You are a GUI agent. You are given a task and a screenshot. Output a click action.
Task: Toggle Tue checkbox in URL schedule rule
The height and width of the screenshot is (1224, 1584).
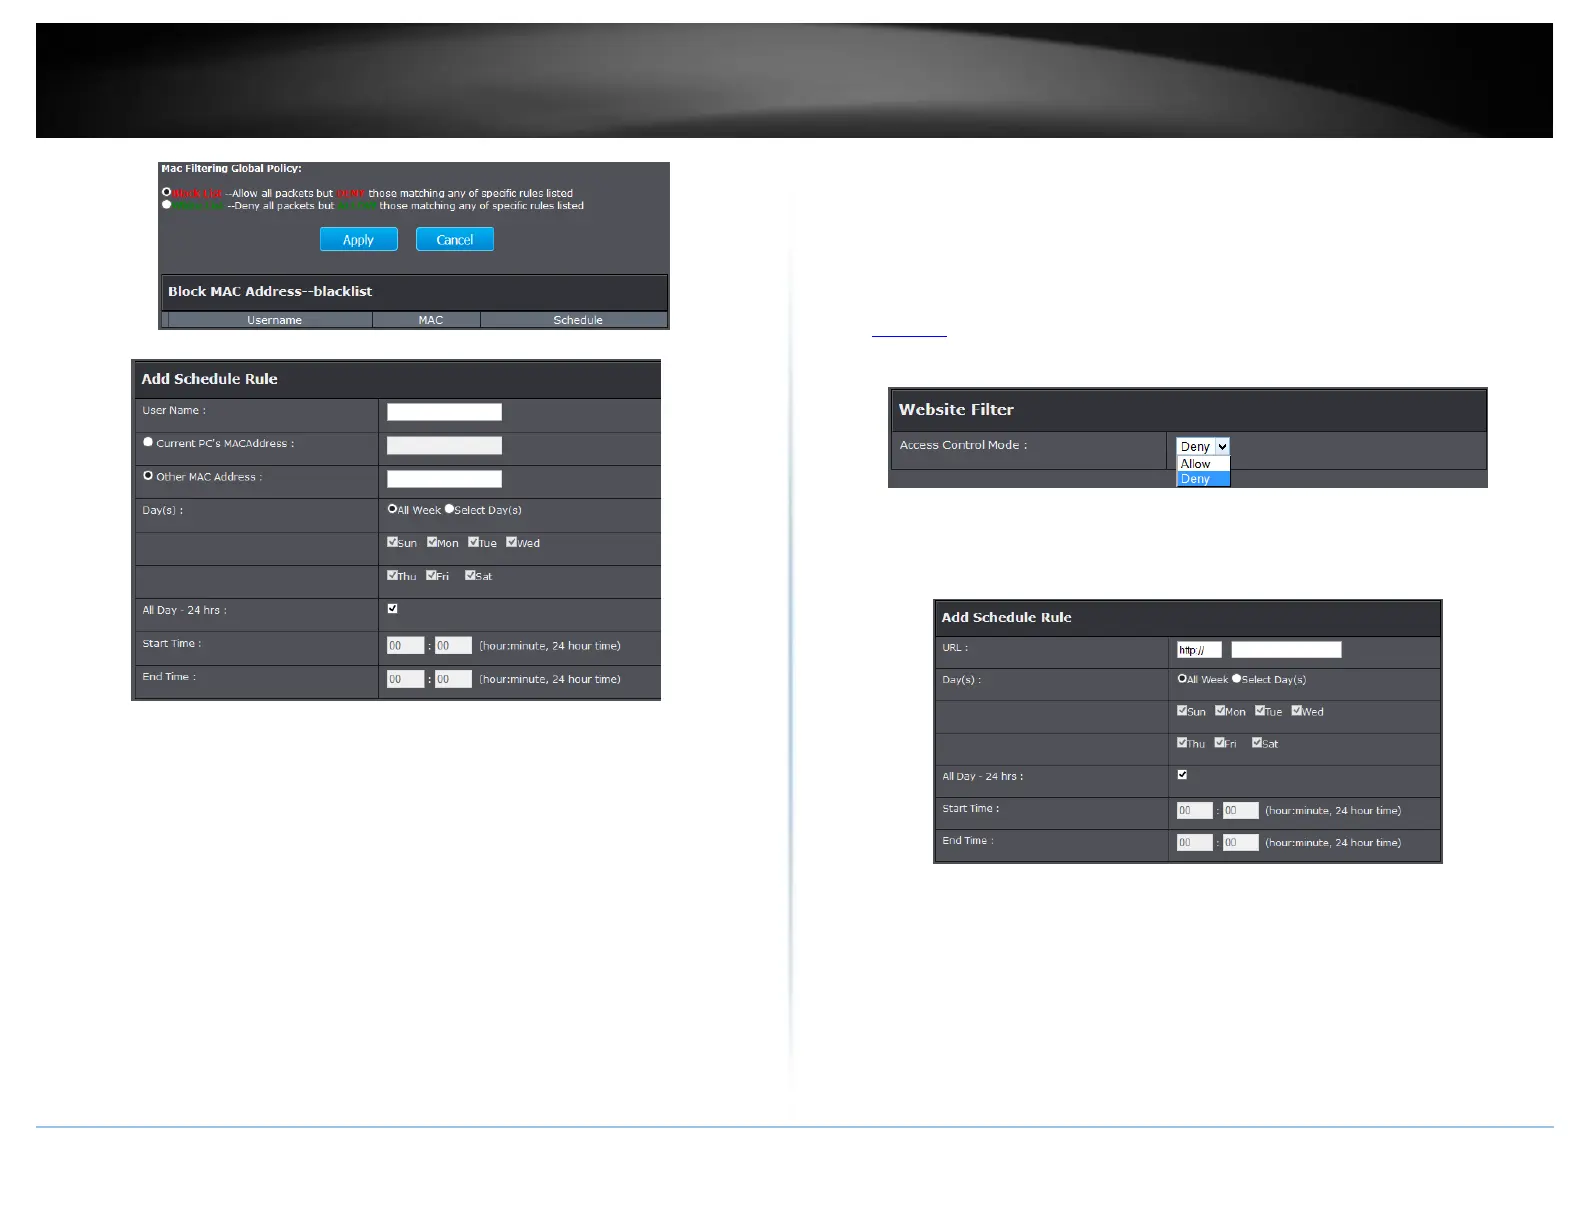(x=1260, y=711)
